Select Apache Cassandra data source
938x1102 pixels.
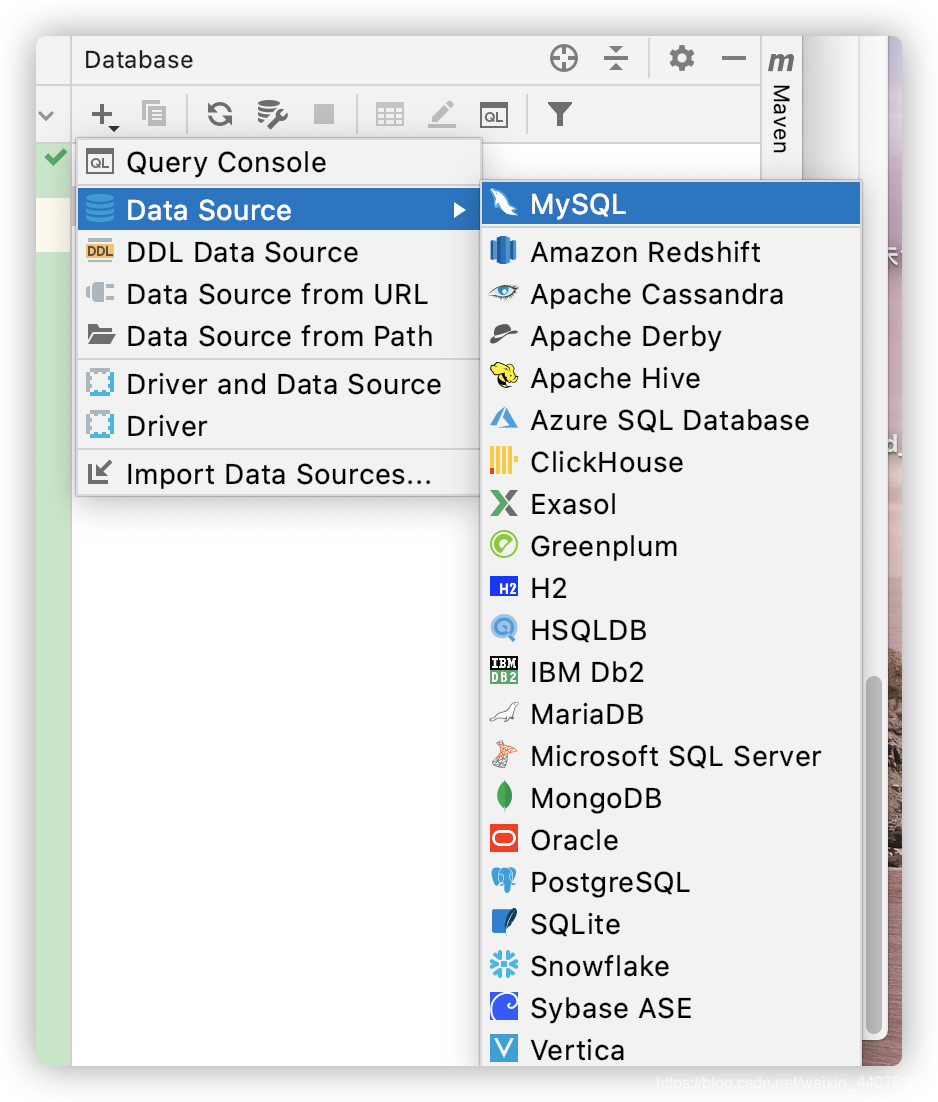click(x=671, y=294)
